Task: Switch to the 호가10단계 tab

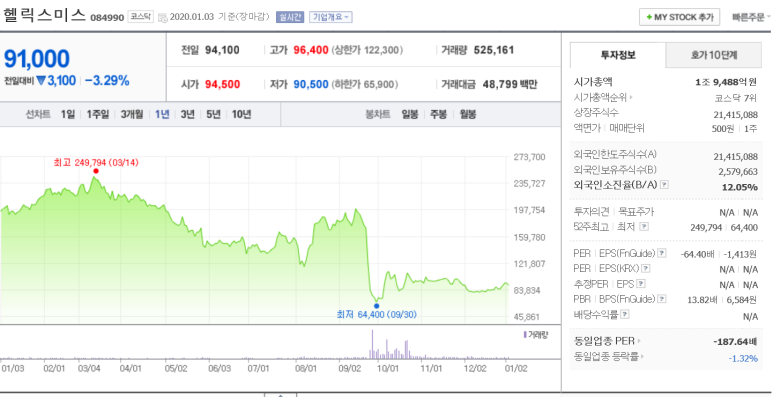Action: tap(713, 55)
